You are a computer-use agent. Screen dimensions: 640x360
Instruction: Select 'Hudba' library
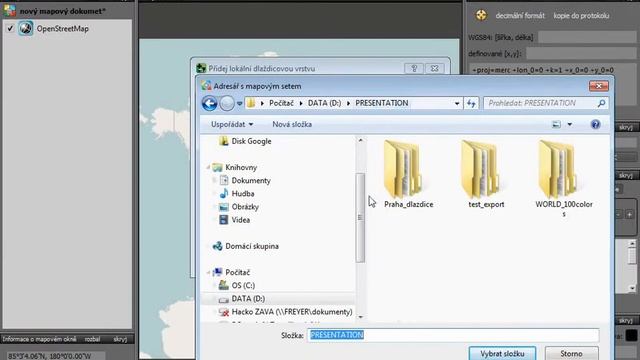tap(243, 193)
